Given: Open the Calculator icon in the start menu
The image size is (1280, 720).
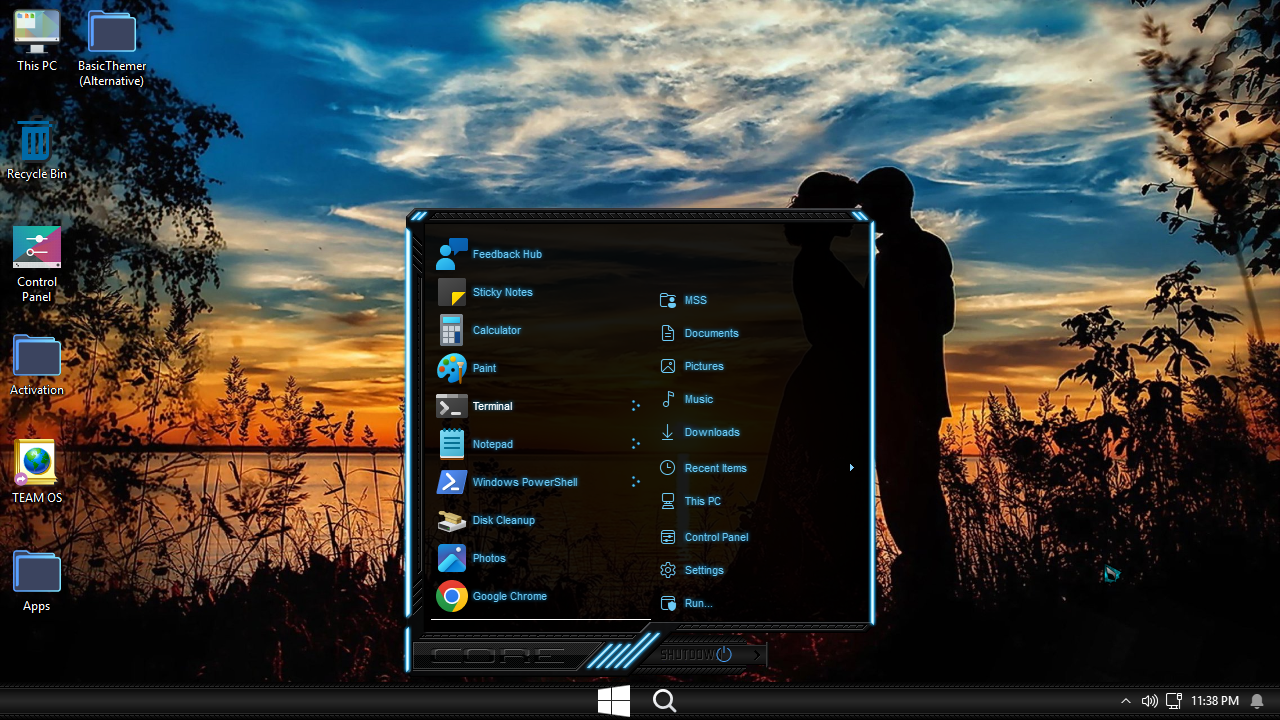Looking at the screenshot, I should tap(452, 330).
